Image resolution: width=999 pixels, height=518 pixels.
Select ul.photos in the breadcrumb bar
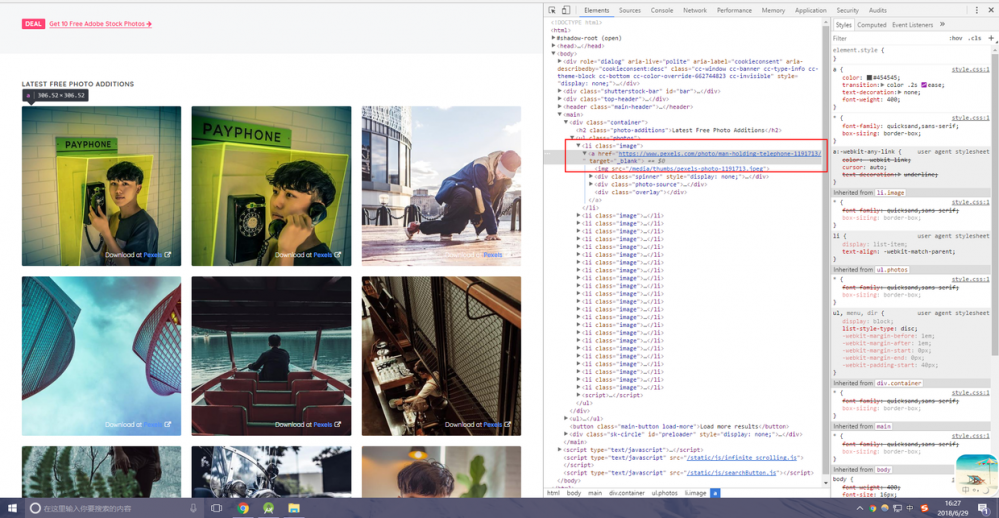click(x=664, y=493)
